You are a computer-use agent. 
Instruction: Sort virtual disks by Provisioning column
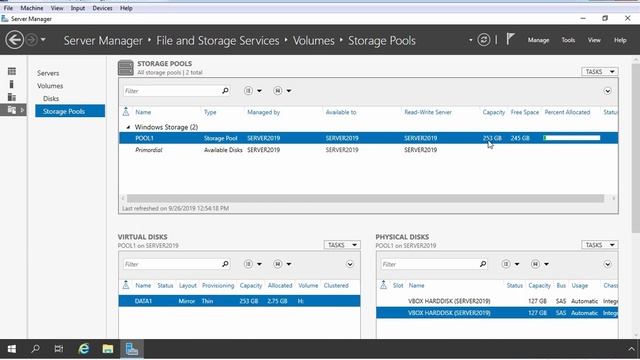218,286
